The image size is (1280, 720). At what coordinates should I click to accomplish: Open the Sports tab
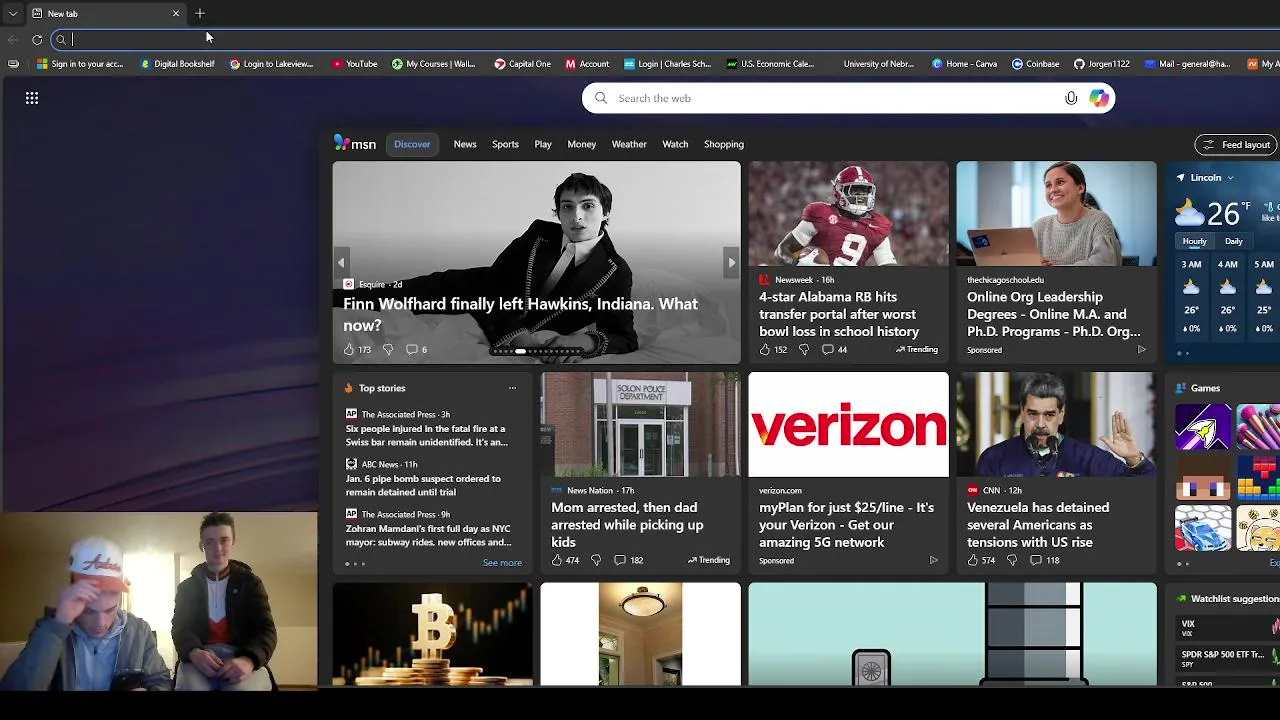[505, 144]
